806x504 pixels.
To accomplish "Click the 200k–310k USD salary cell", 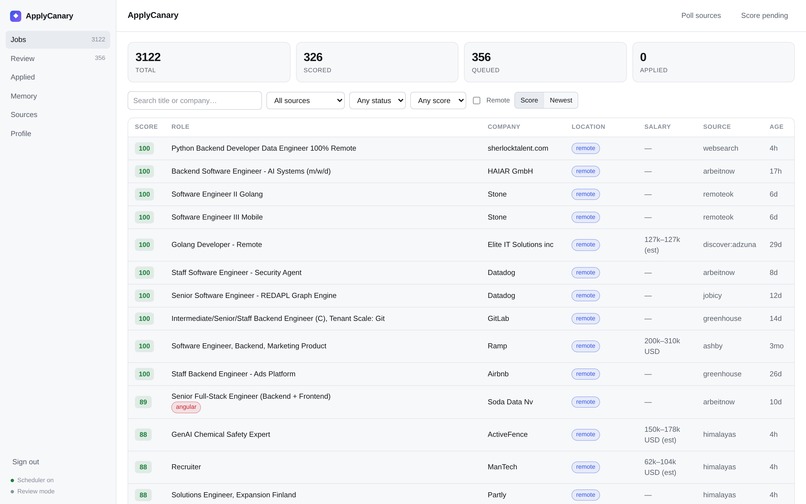I will pos(662,346).
